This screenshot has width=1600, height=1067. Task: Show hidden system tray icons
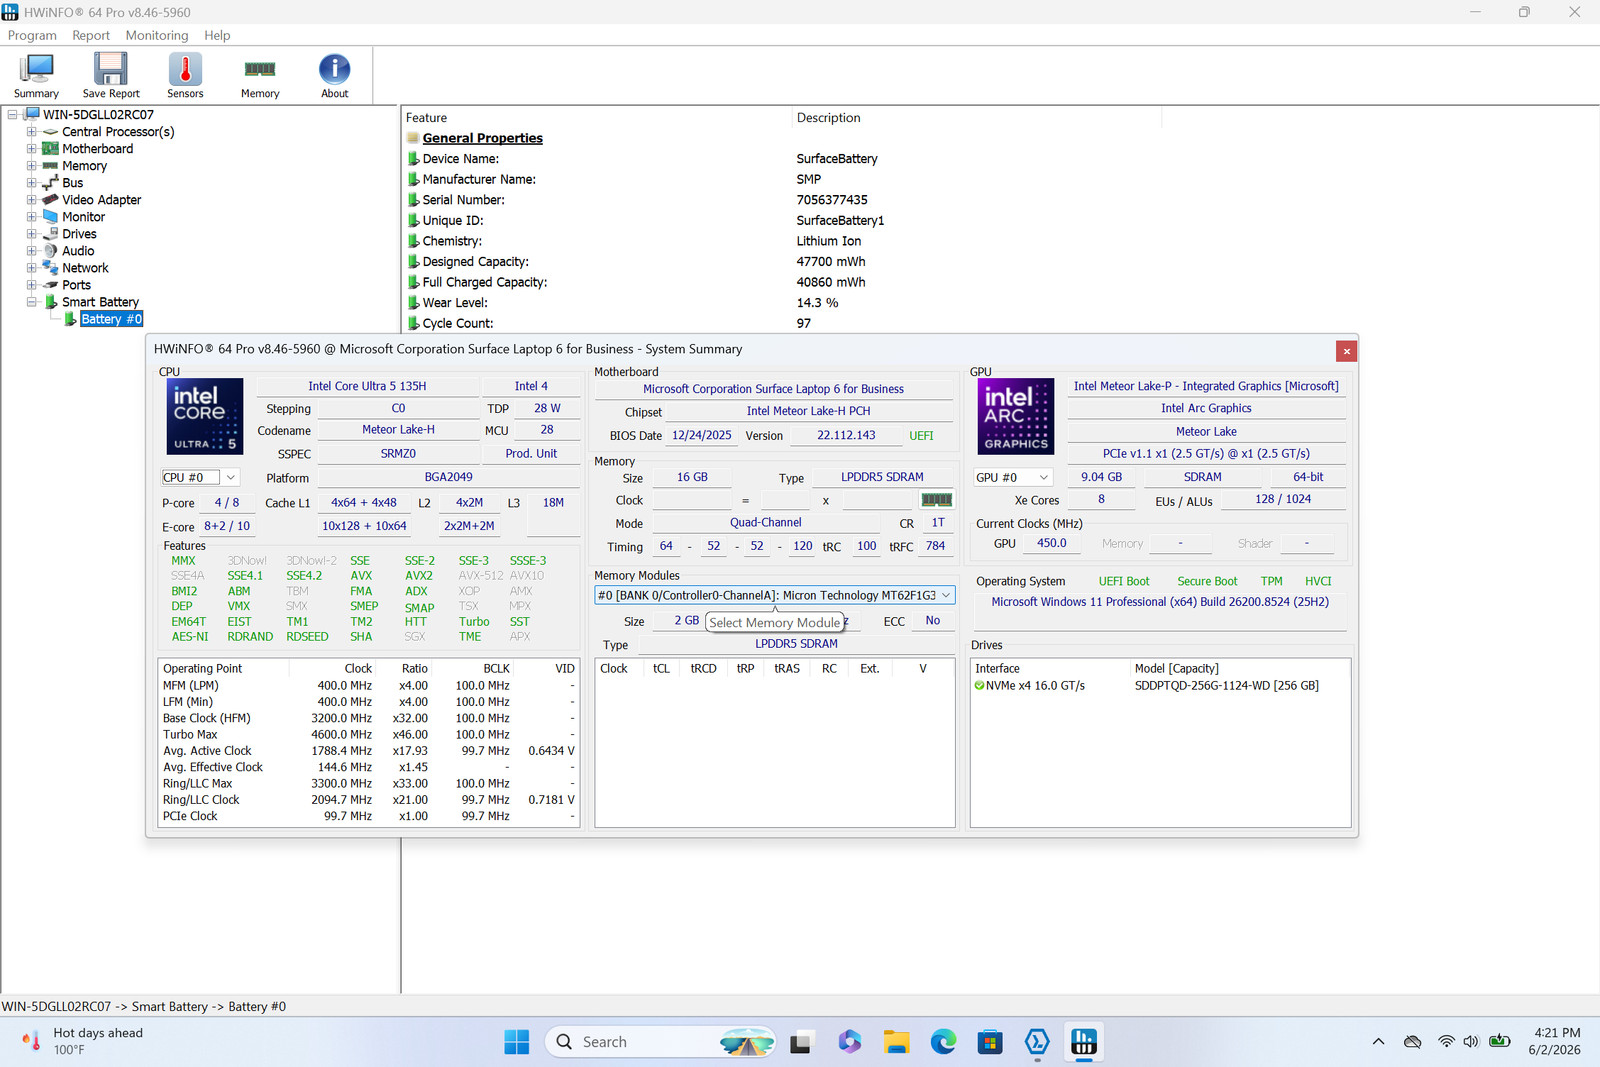click(1378, 1042)
